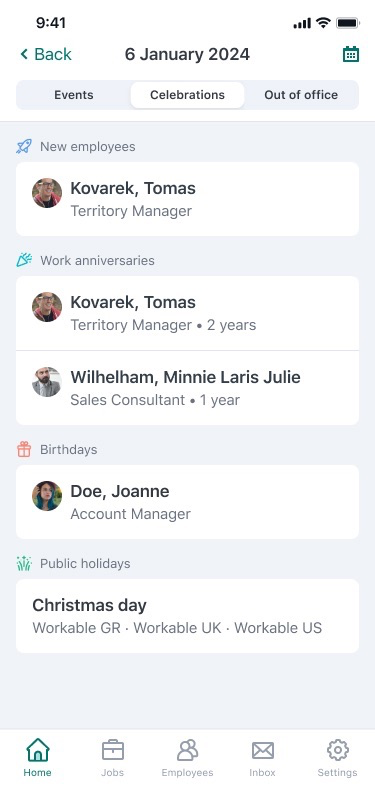Open the Inbox envelope icon
This screenshot has height=791, width=375.
coord(262,750)
